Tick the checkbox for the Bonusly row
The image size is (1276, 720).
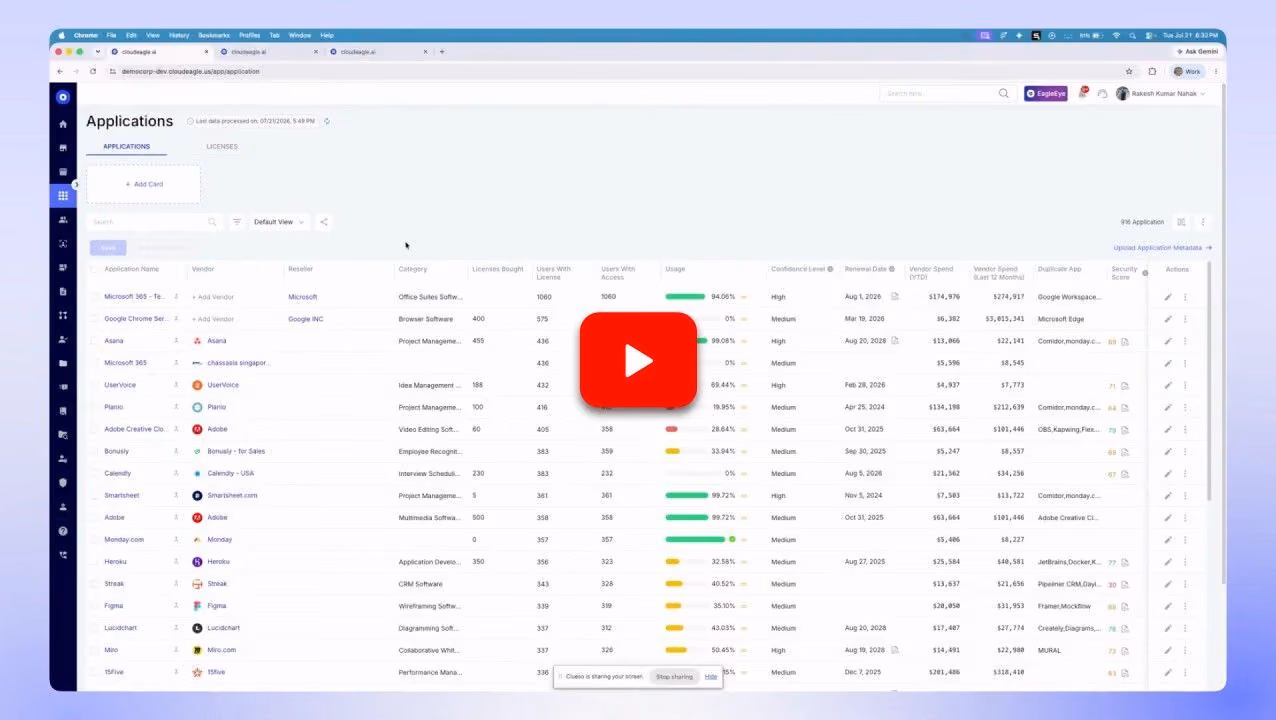(x=95, y=451)
